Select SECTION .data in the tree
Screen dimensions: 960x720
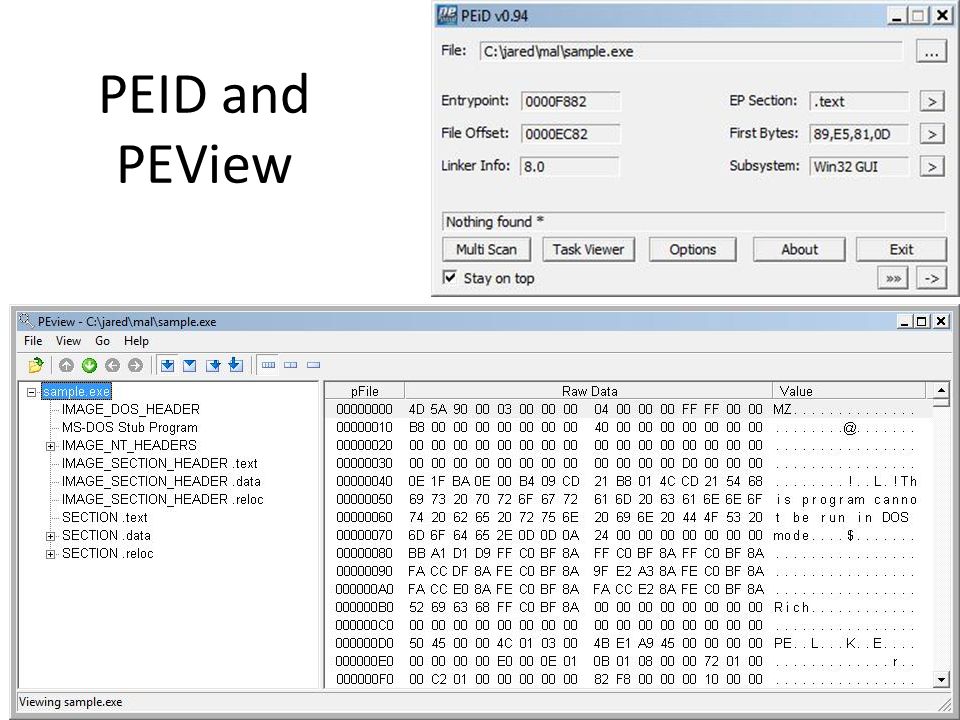point(107,535)
